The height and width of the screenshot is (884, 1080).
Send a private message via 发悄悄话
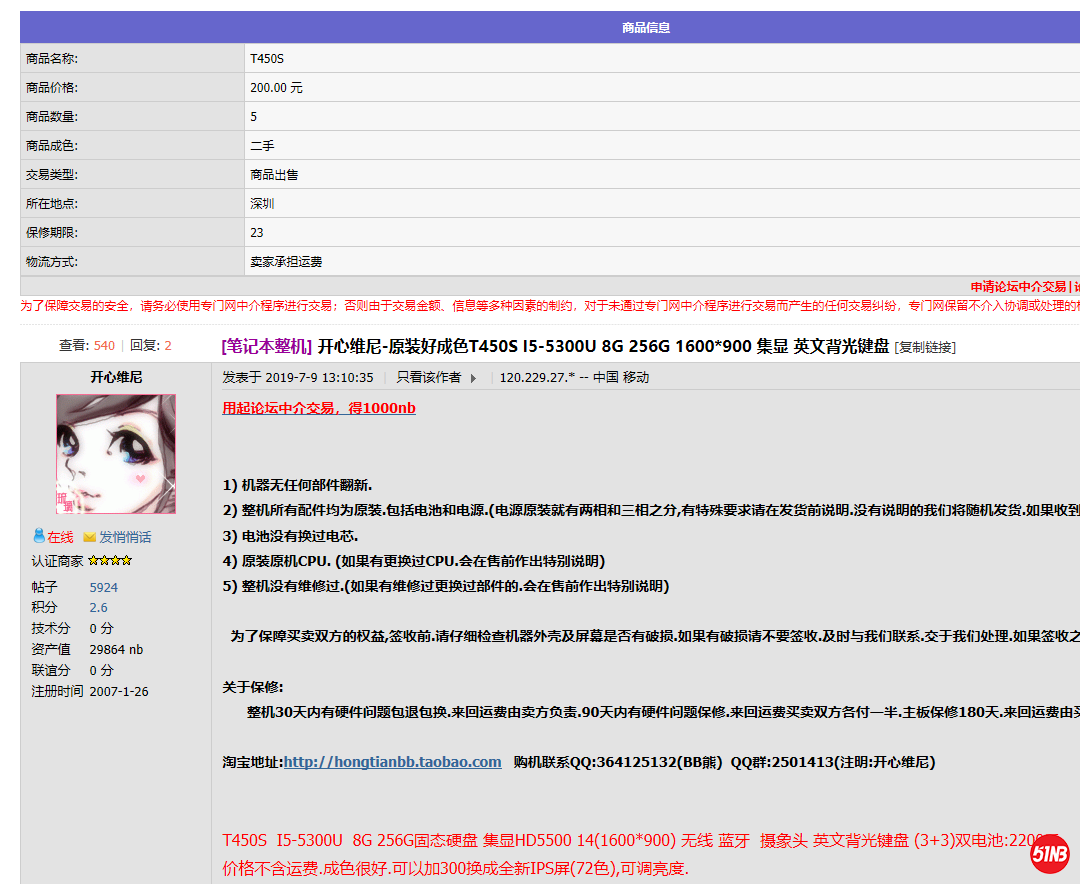point(125,537)
